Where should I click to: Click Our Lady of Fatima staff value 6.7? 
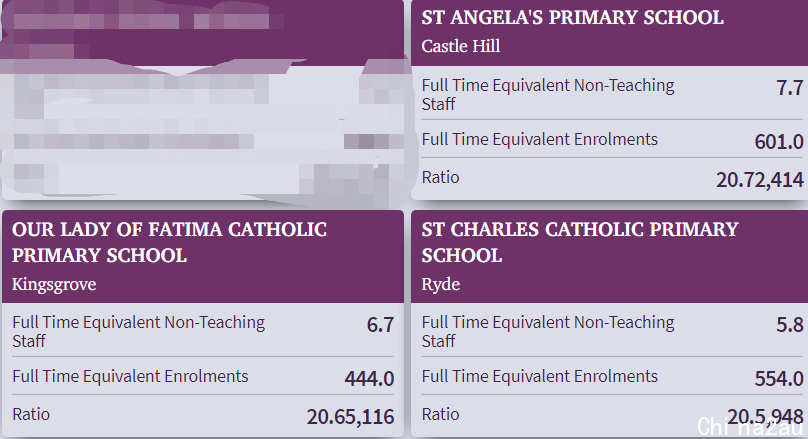tap(380, 325)
